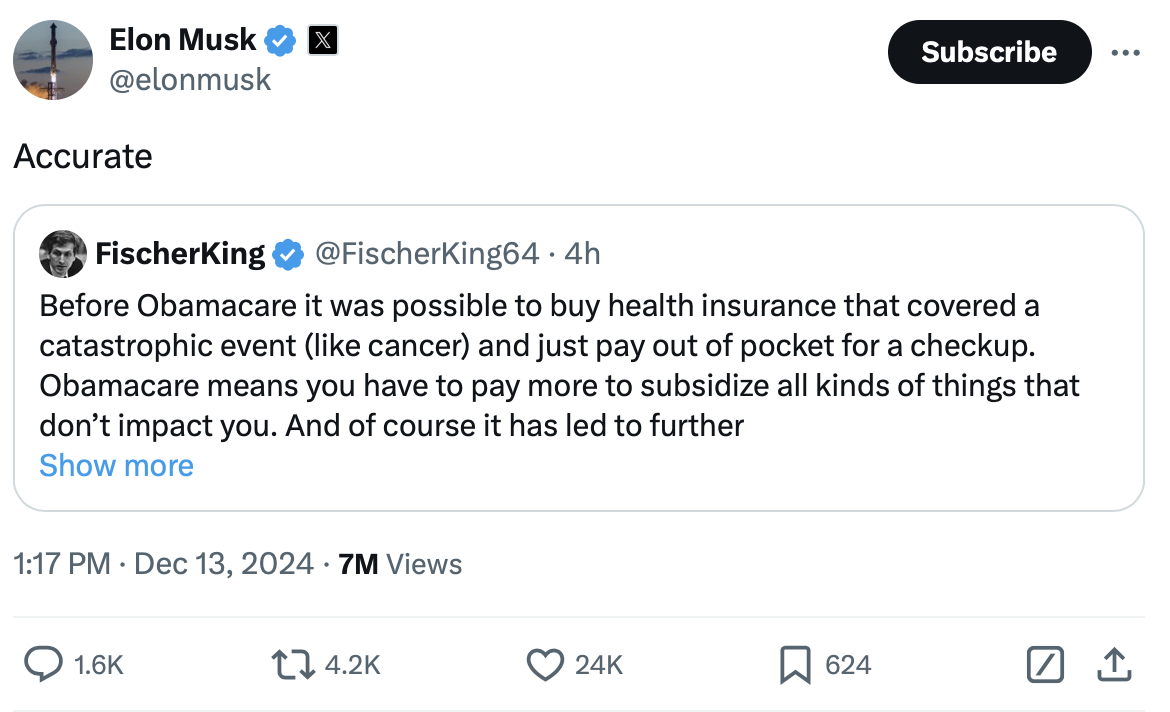Open the @elonmusk handle link

pos(189,79)
